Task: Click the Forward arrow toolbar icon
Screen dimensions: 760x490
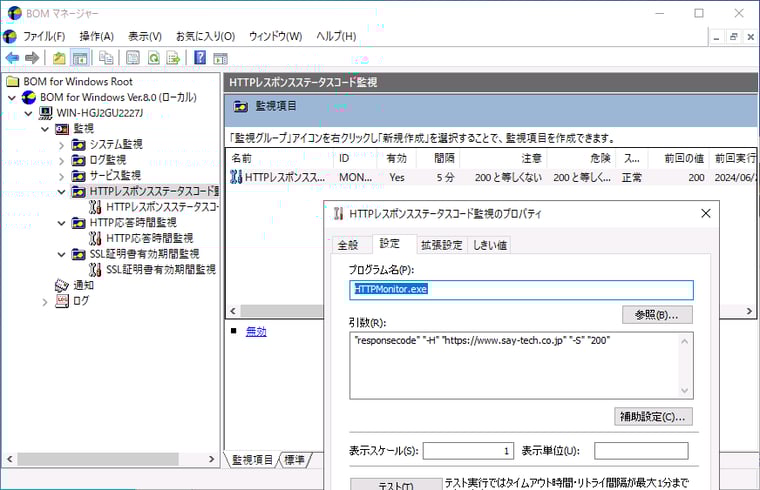Action: 32,58
